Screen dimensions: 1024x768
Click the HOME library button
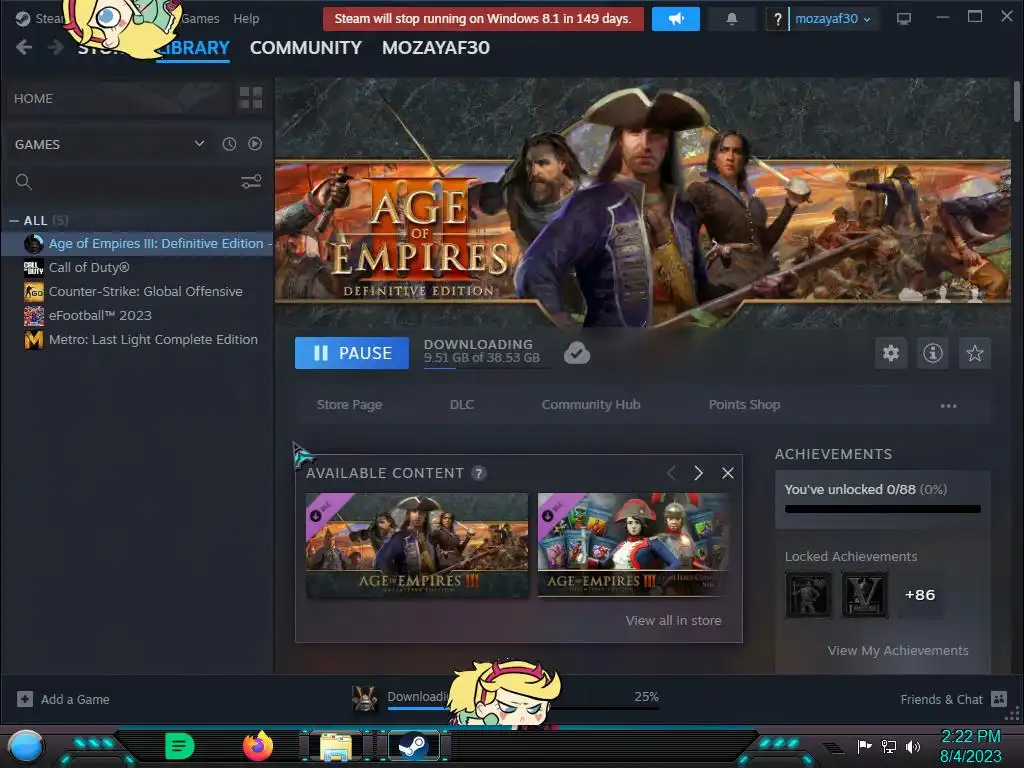[118, 98]
